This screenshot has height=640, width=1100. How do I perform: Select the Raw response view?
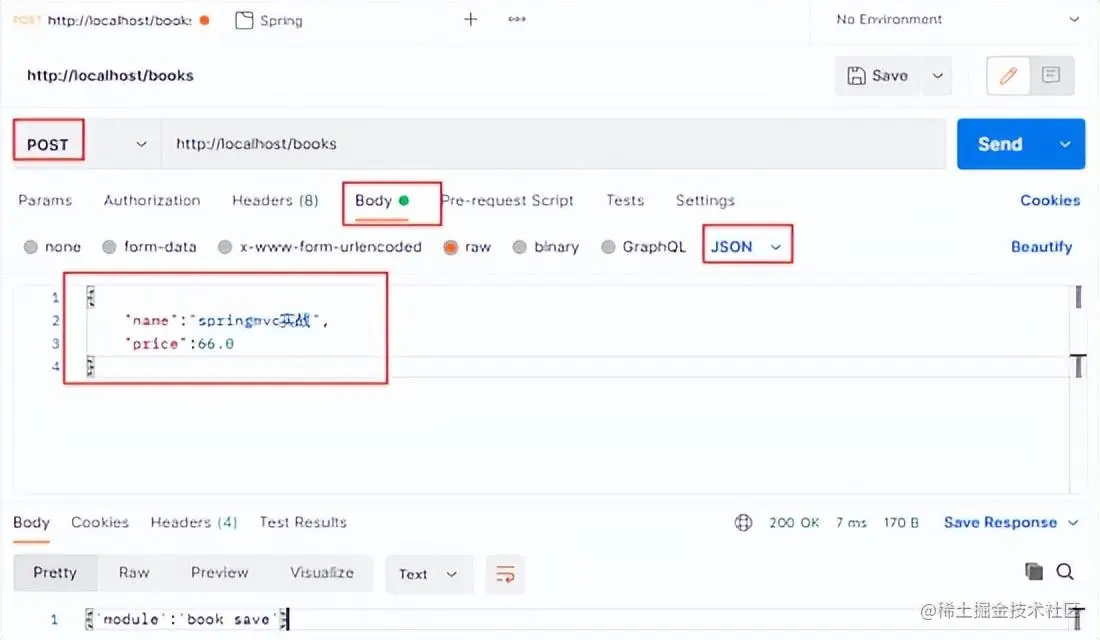click(134, 573)
